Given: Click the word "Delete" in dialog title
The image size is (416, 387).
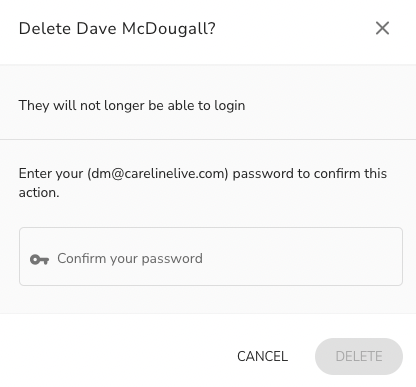Looking at the screenshot, I should coord(45,28).
